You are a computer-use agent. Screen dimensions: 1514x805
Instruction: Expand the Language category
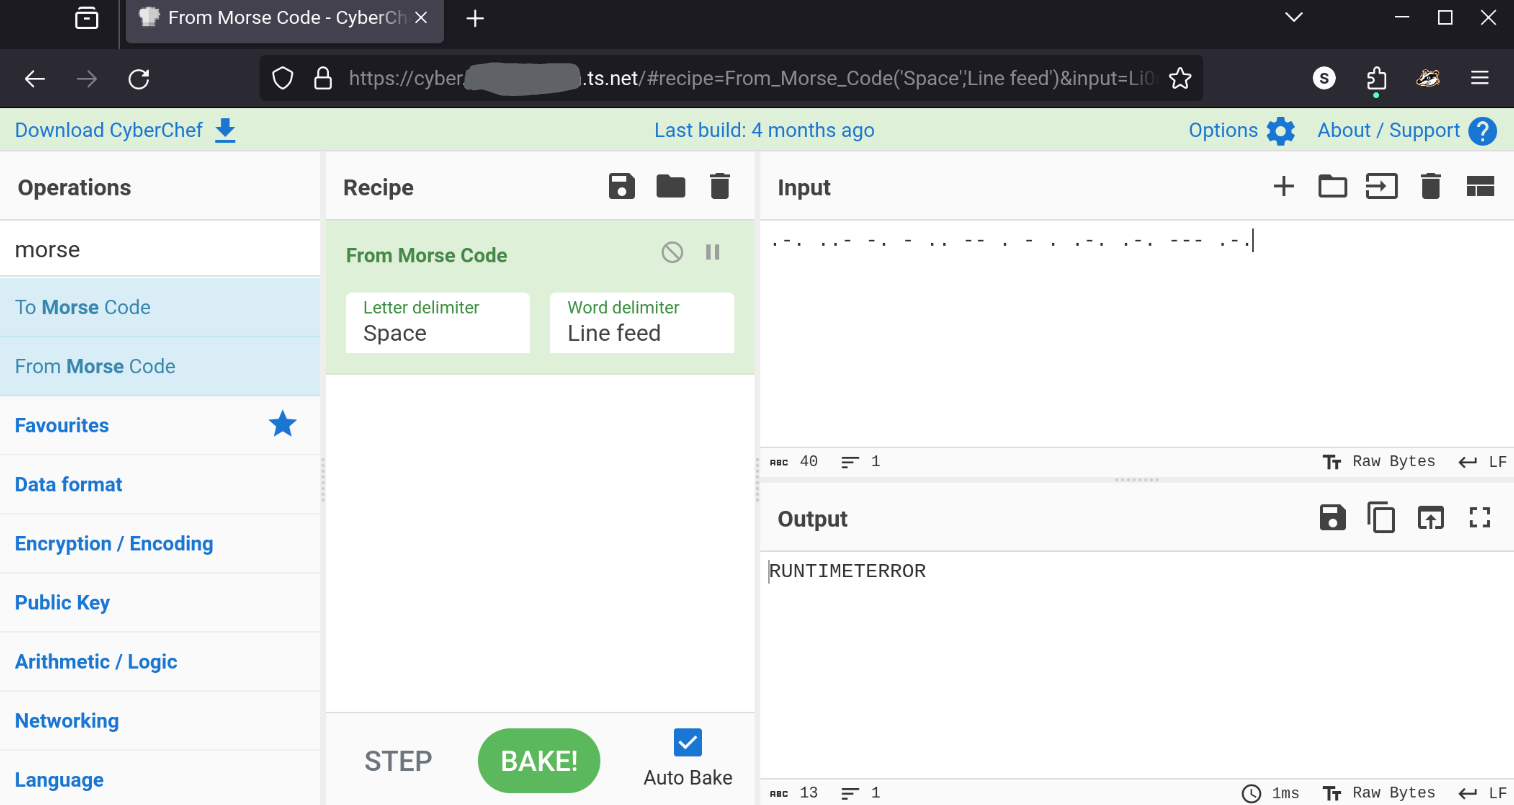click(160, 779)
